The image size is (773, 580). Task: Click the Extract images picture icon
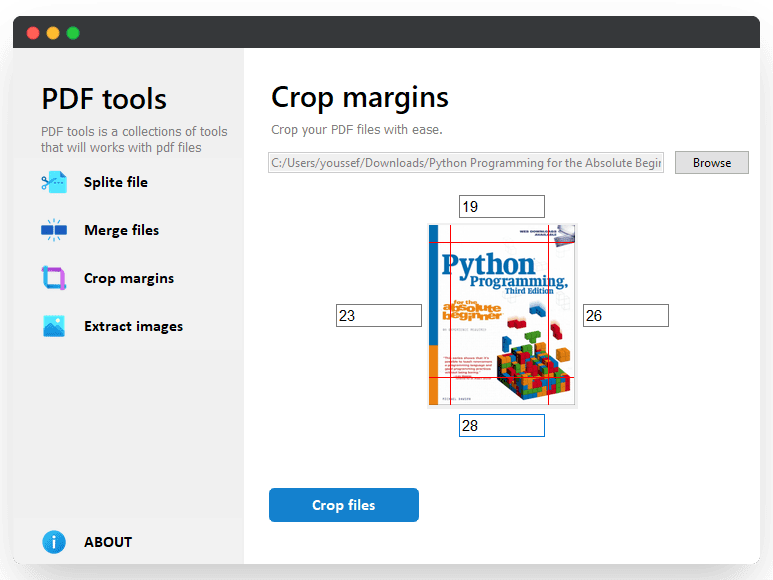tap(54, 326)
